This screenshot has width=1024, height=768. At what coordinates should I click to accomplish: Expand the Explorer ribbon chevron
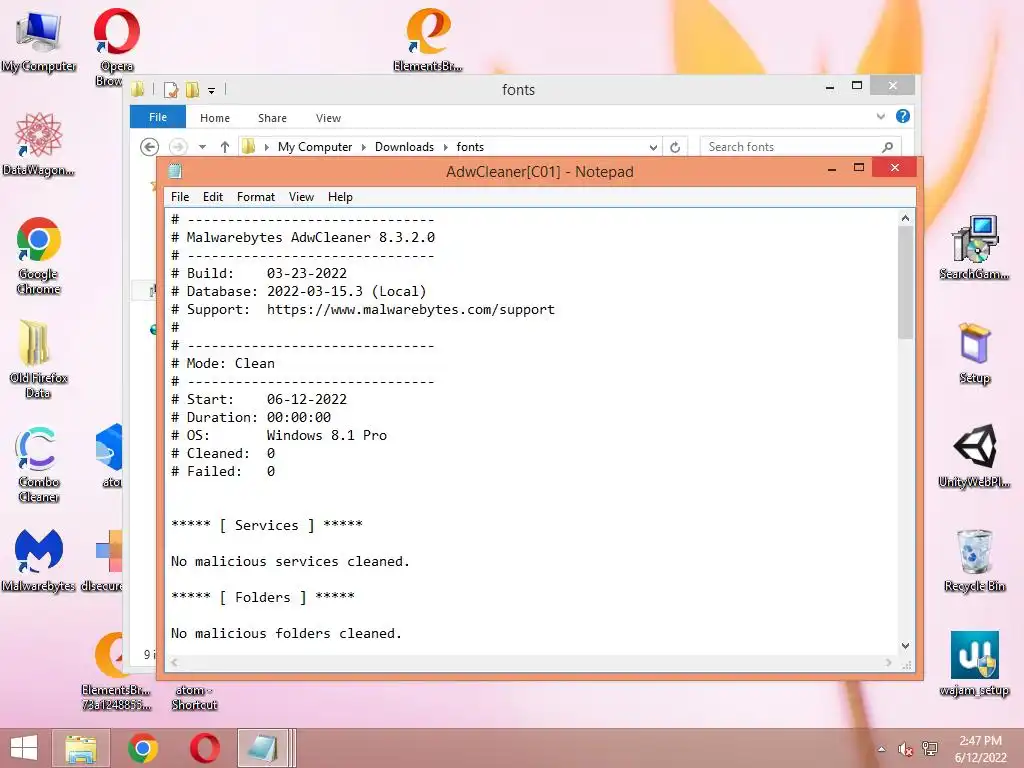pos(880,116)
